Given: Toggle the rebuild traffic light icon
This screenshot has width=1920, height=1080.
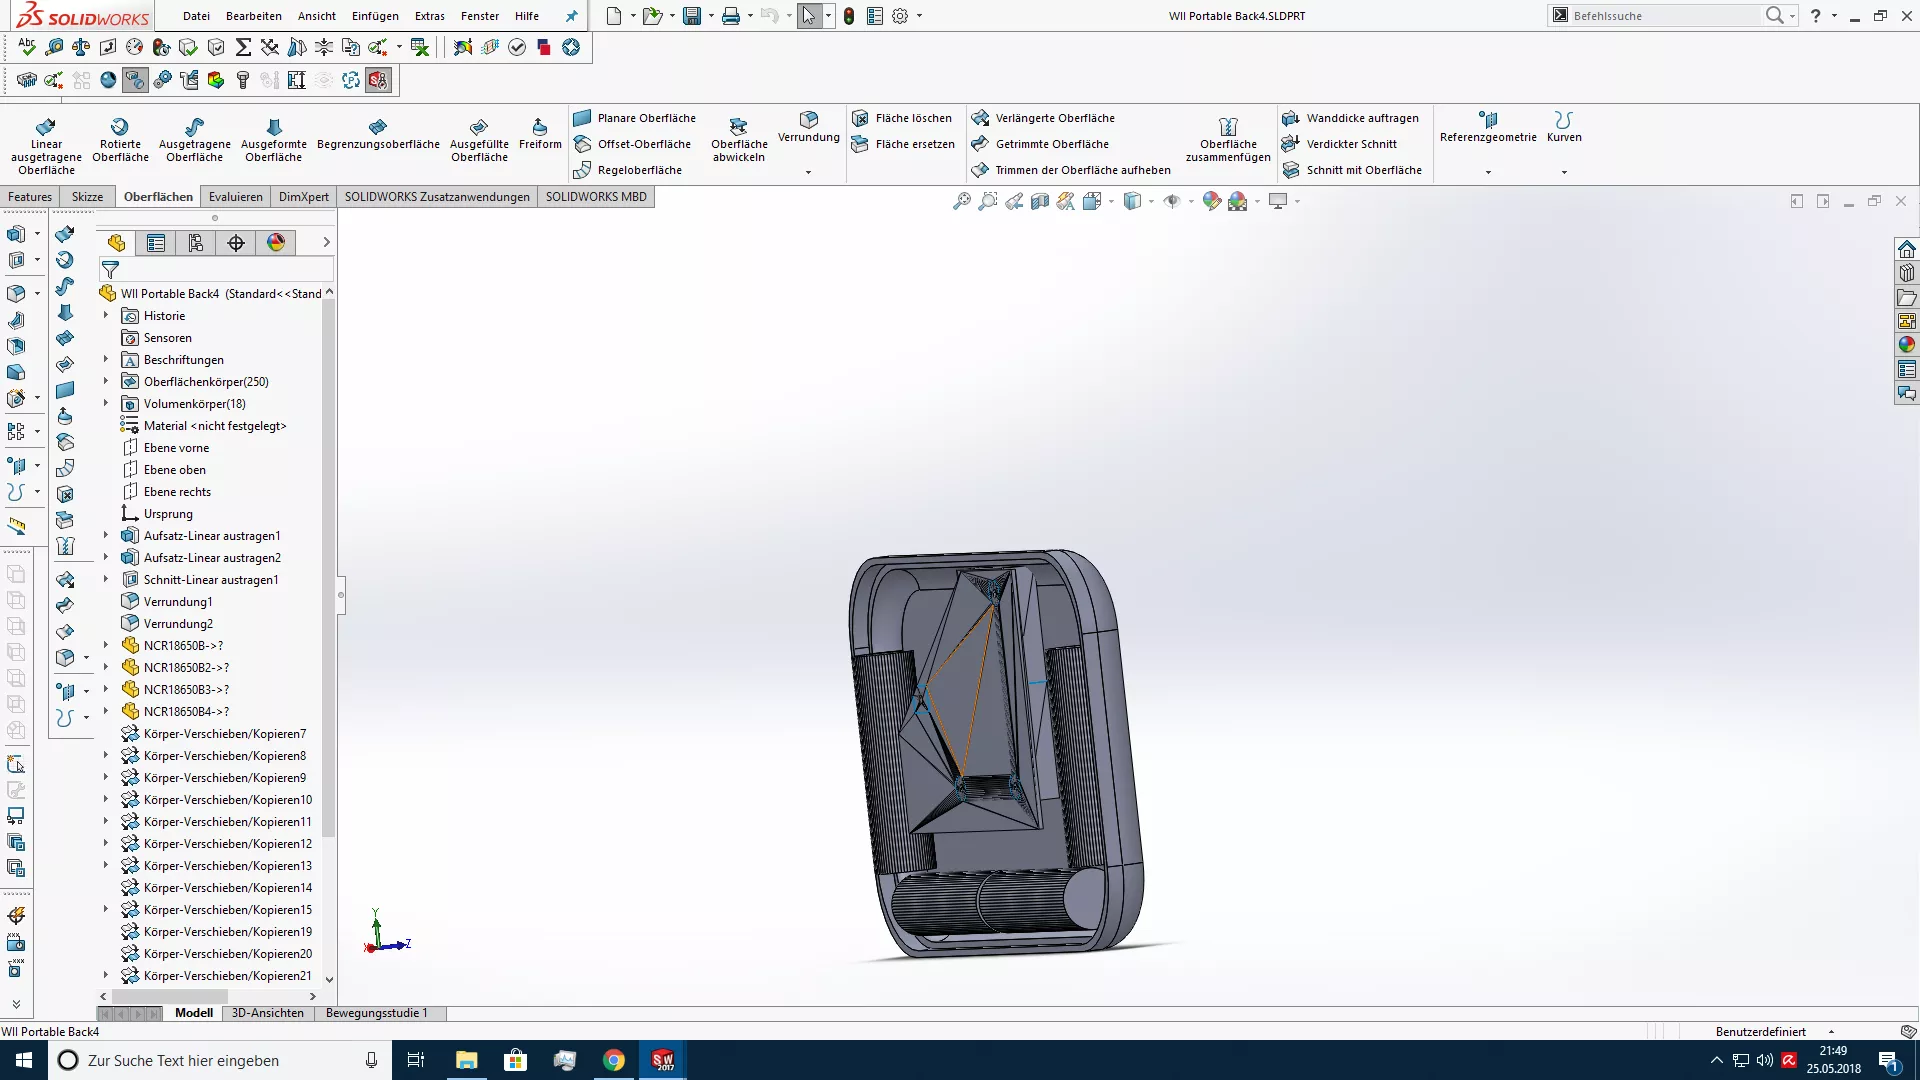Looking at the screenshot, I should (x=849, y=16).
